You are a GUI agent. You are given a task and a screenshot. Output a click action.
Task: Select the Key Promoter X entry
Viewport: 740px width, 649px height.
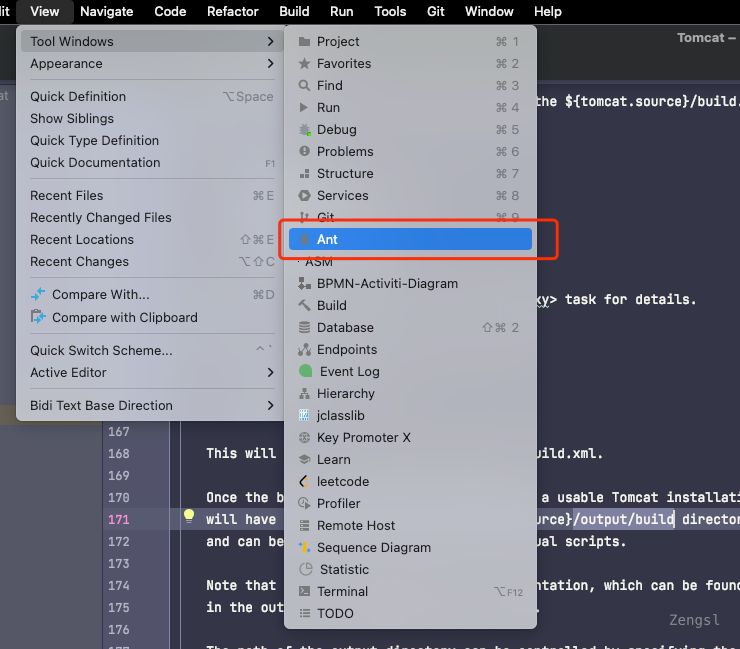[x=363, y=438]
